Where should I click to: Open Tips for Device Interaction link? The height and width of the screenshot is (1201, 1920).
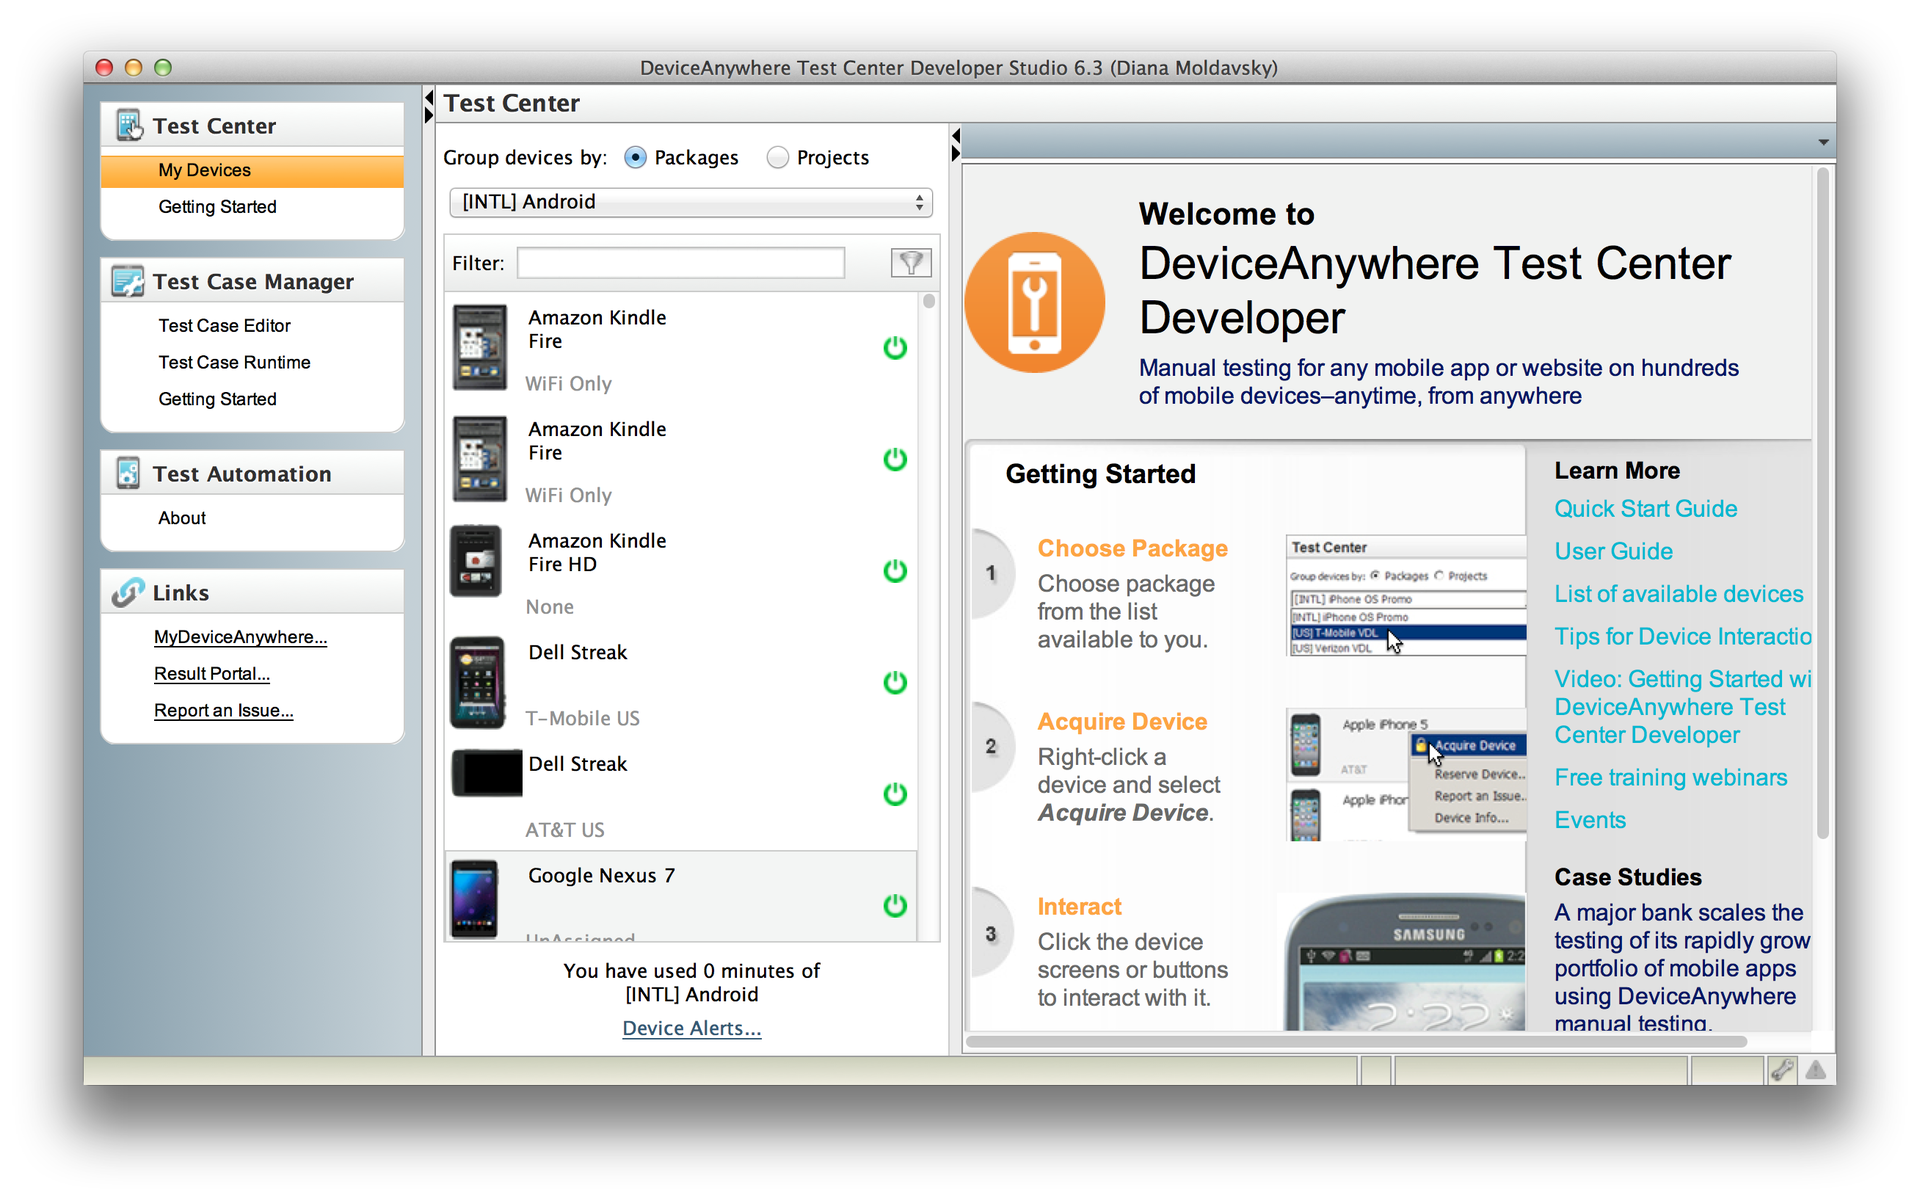click(x=1682, y=637)
